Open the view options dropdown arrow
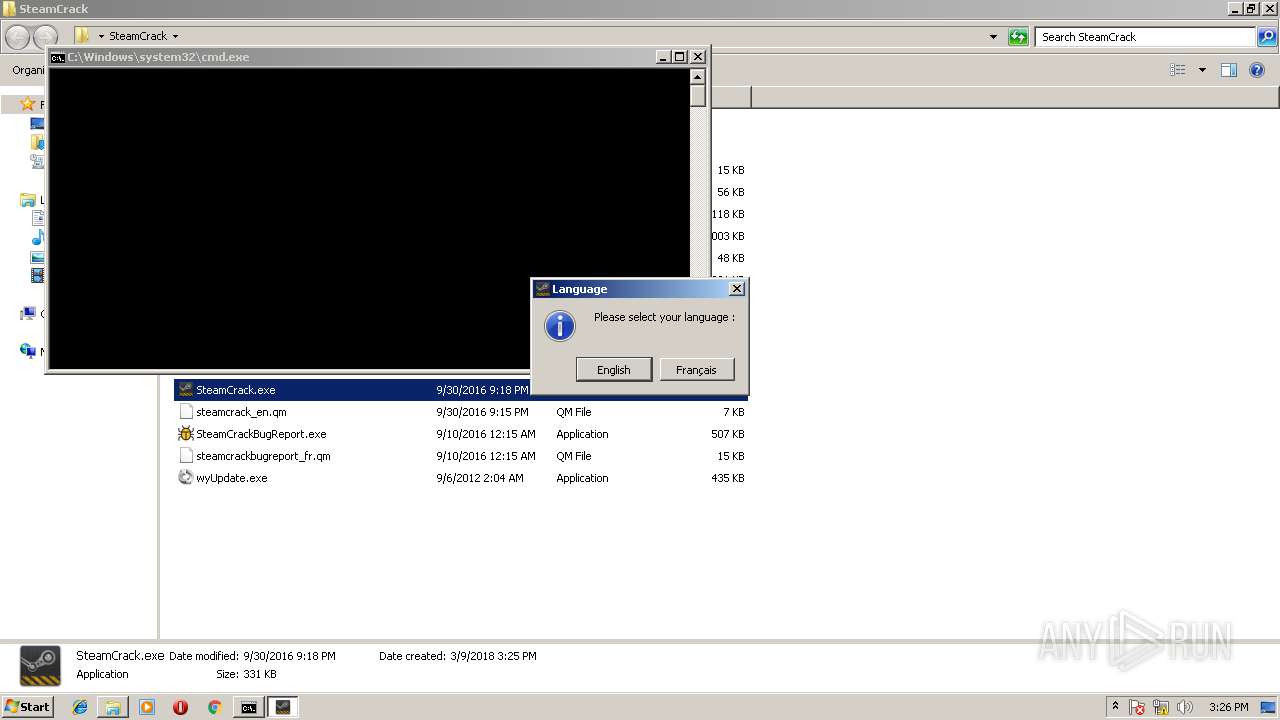This screenshot has width=1280, height=720. coord(1202,70)
